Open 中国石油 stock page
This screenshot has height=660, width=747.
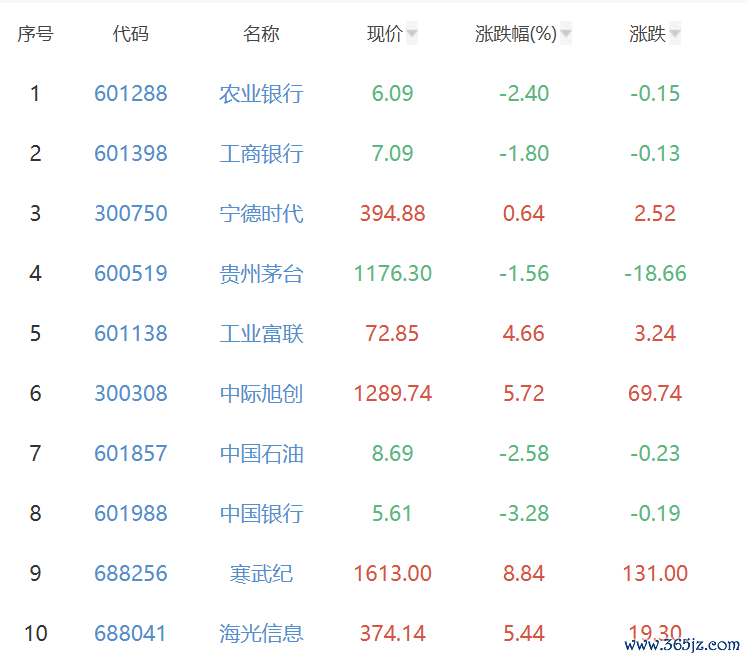click(261, 454)
